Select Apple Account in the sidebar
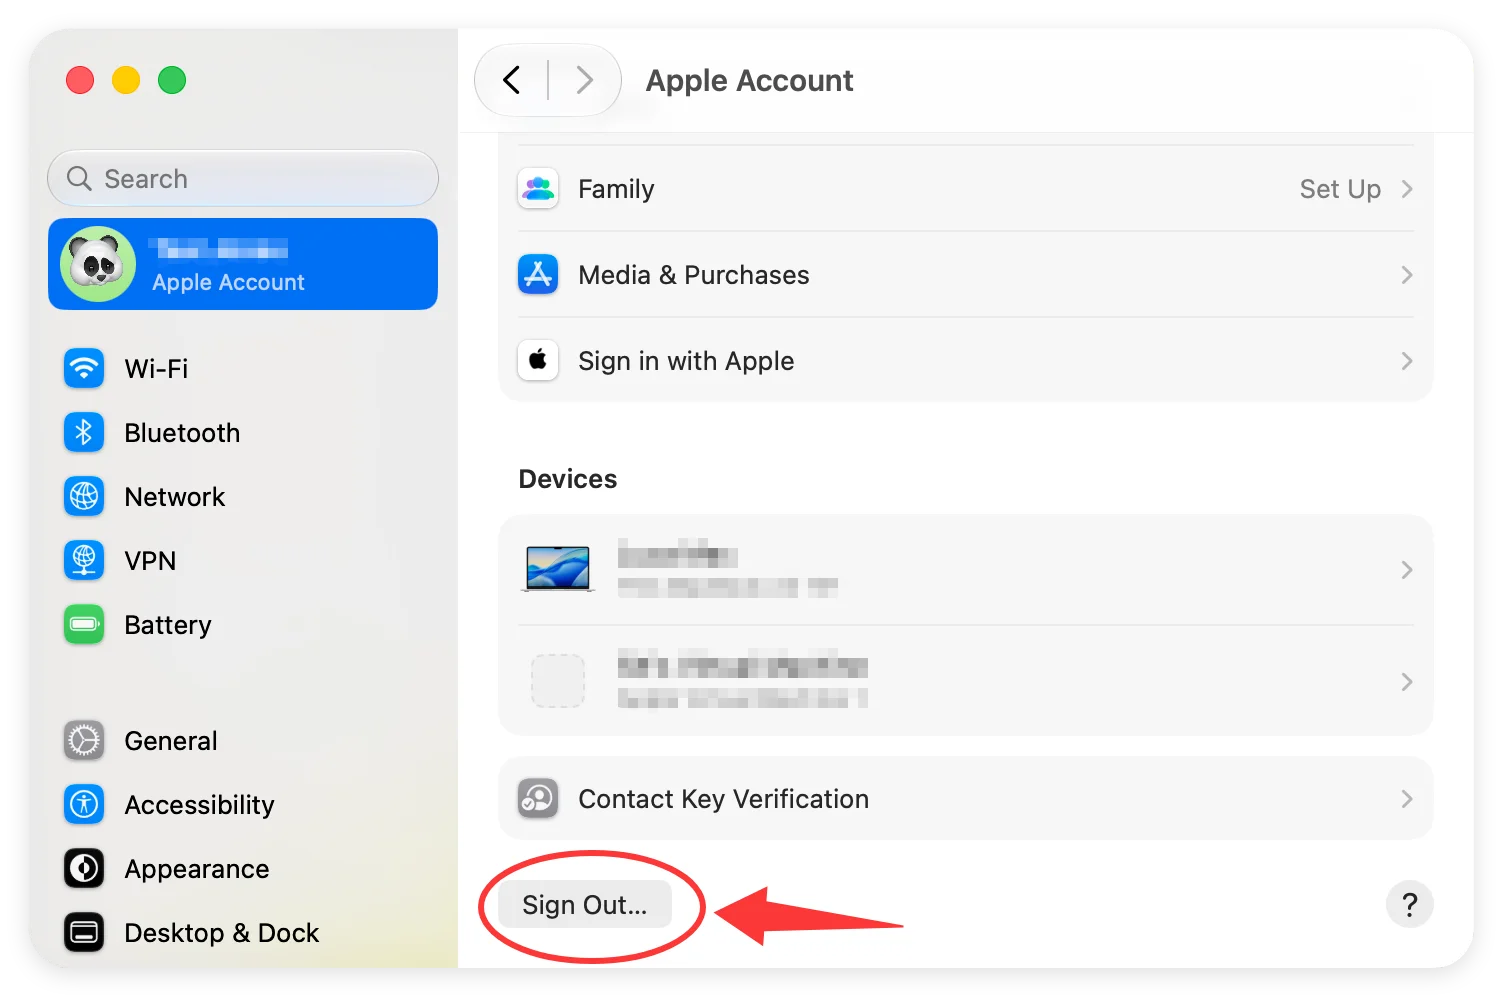The image size is (1502, 996). click(243, 264)
